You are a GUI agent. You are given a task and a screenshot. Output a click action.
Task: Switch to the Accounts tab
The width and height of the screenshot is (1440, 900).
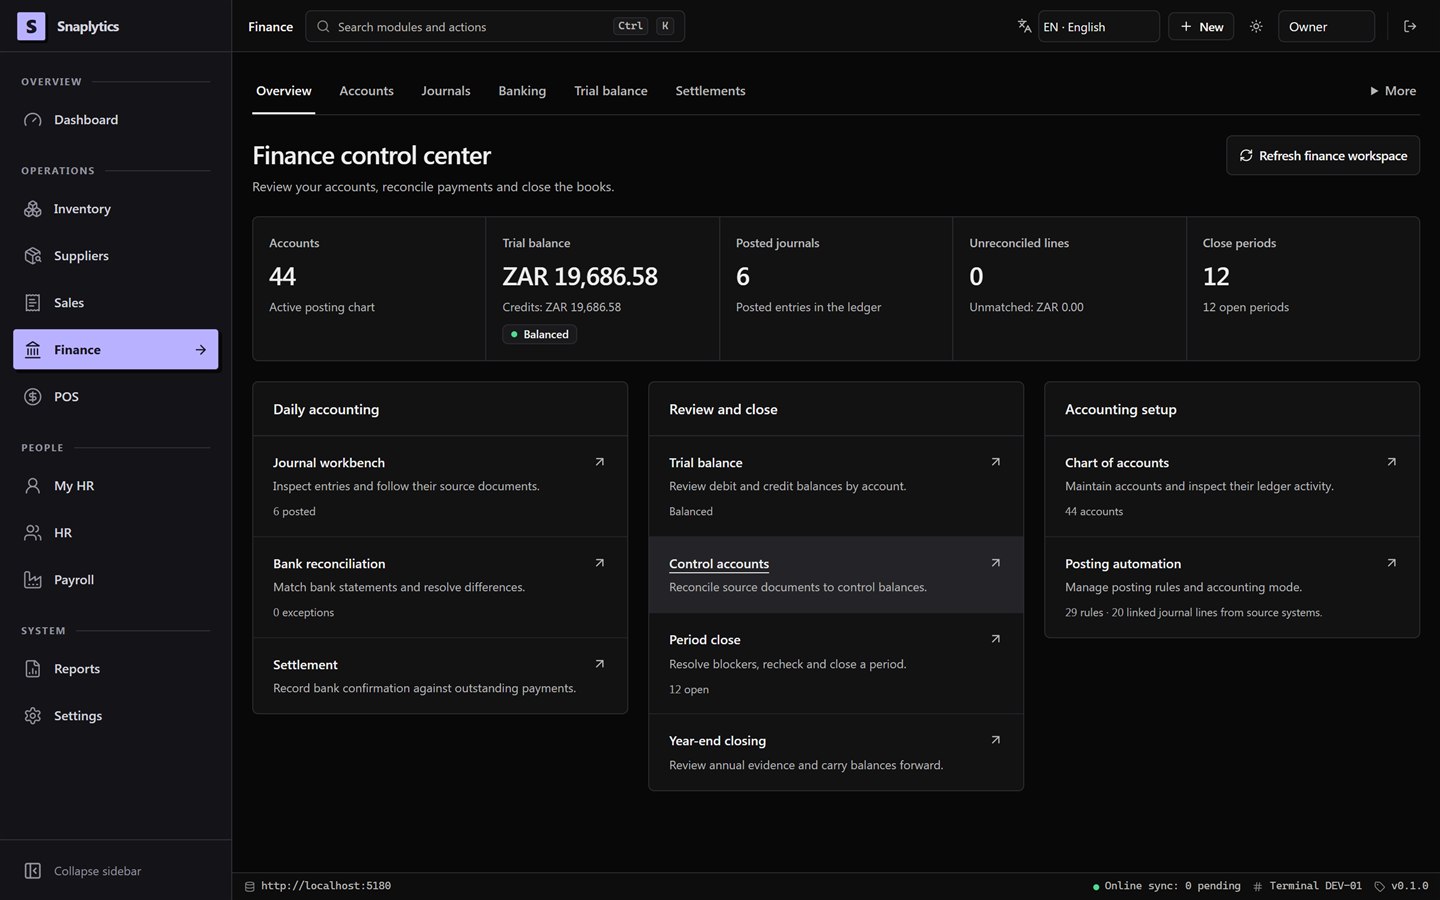(366, 91)
